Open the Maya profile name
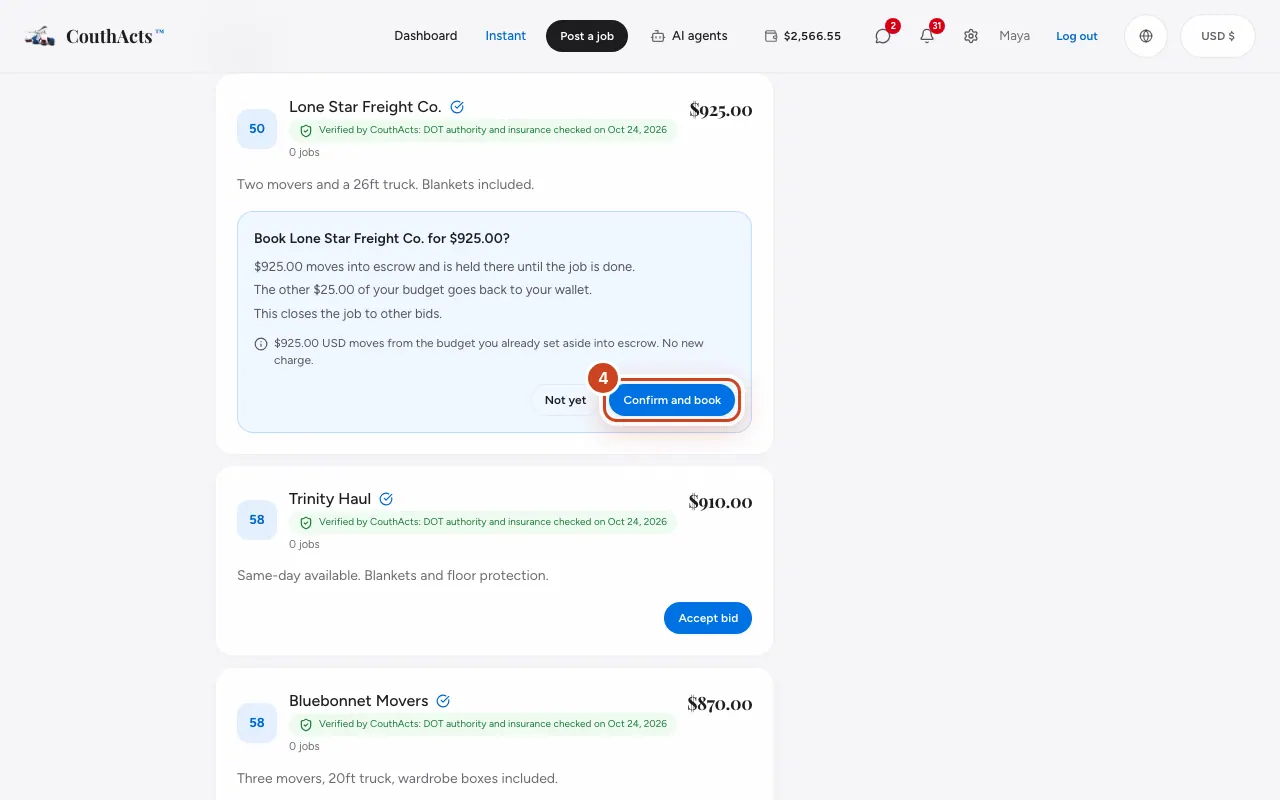The width and height of the screenshot is (1280, 800). 1014,36
